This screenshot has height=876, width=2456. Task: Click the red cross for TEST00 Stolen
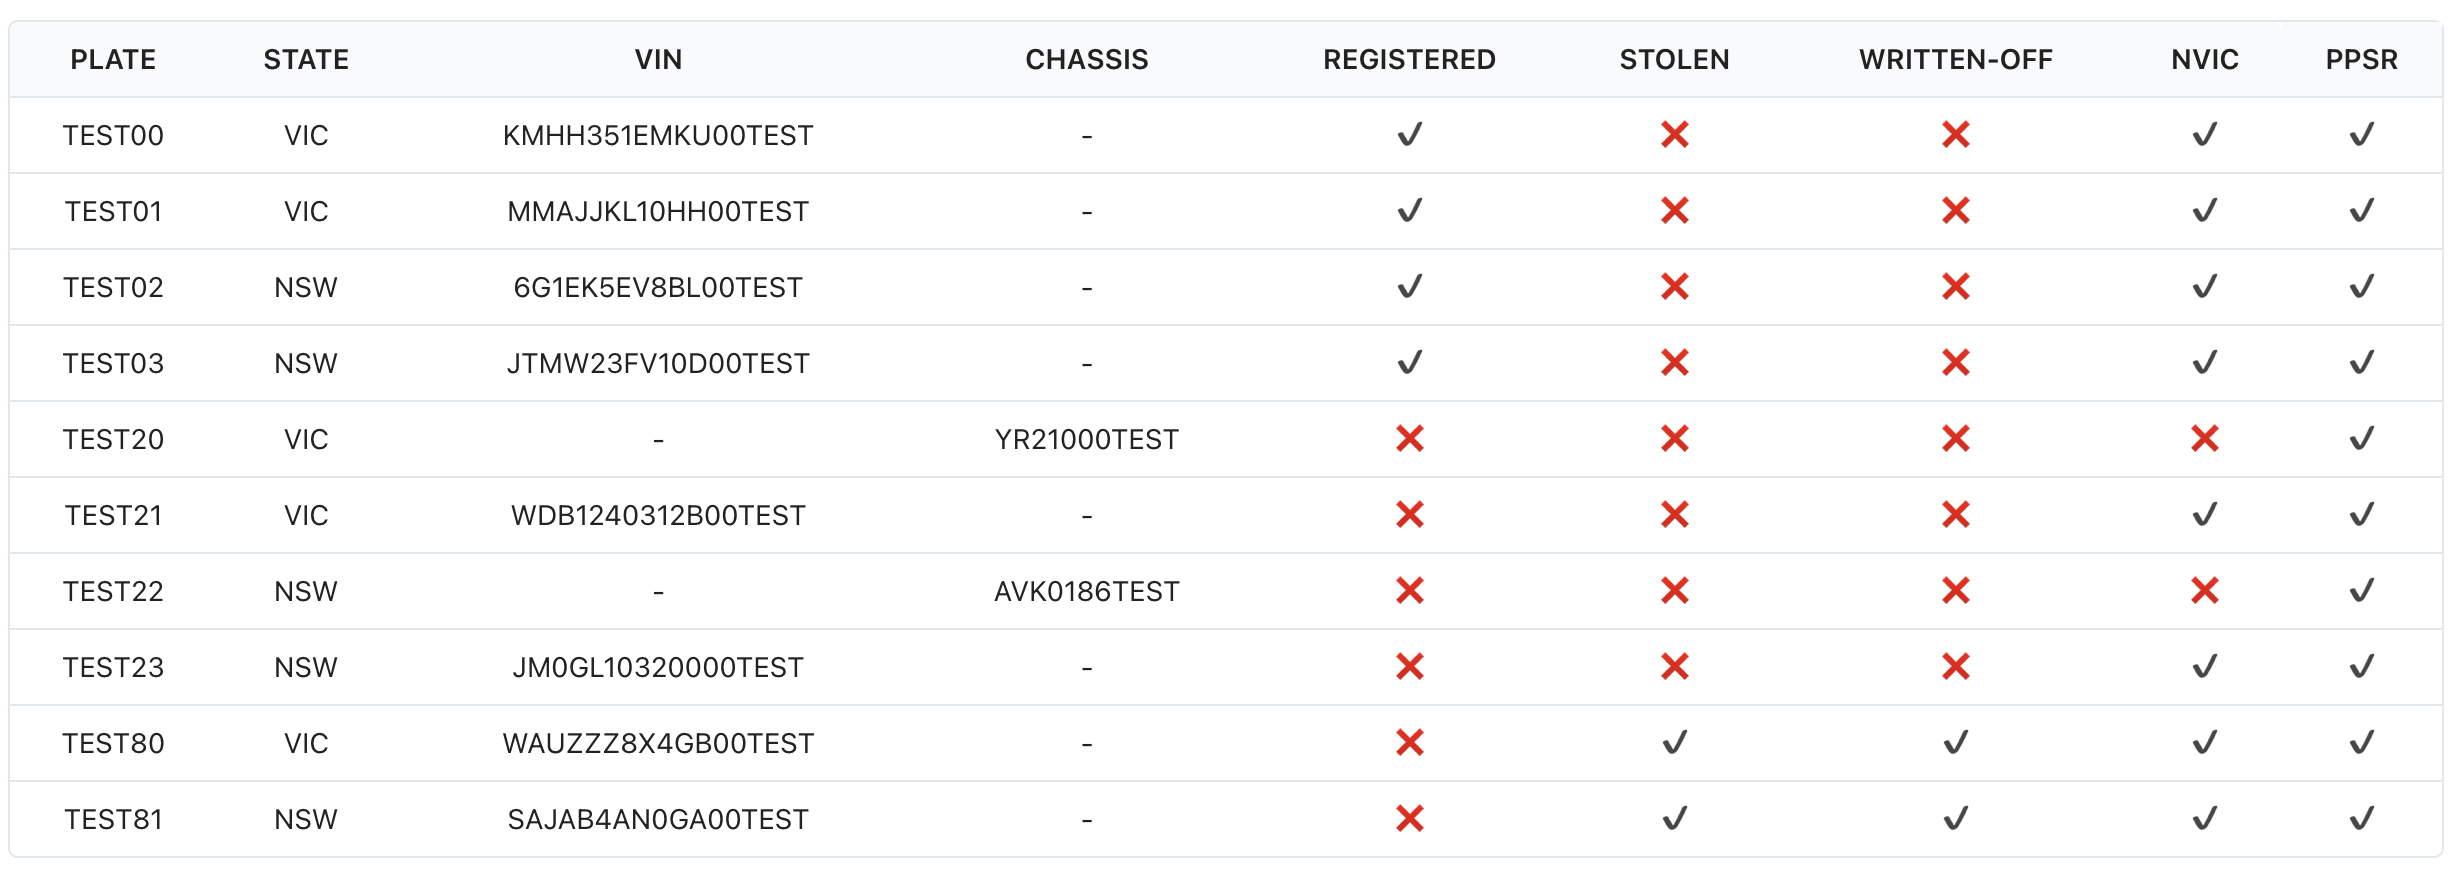tap(1674, 135)
